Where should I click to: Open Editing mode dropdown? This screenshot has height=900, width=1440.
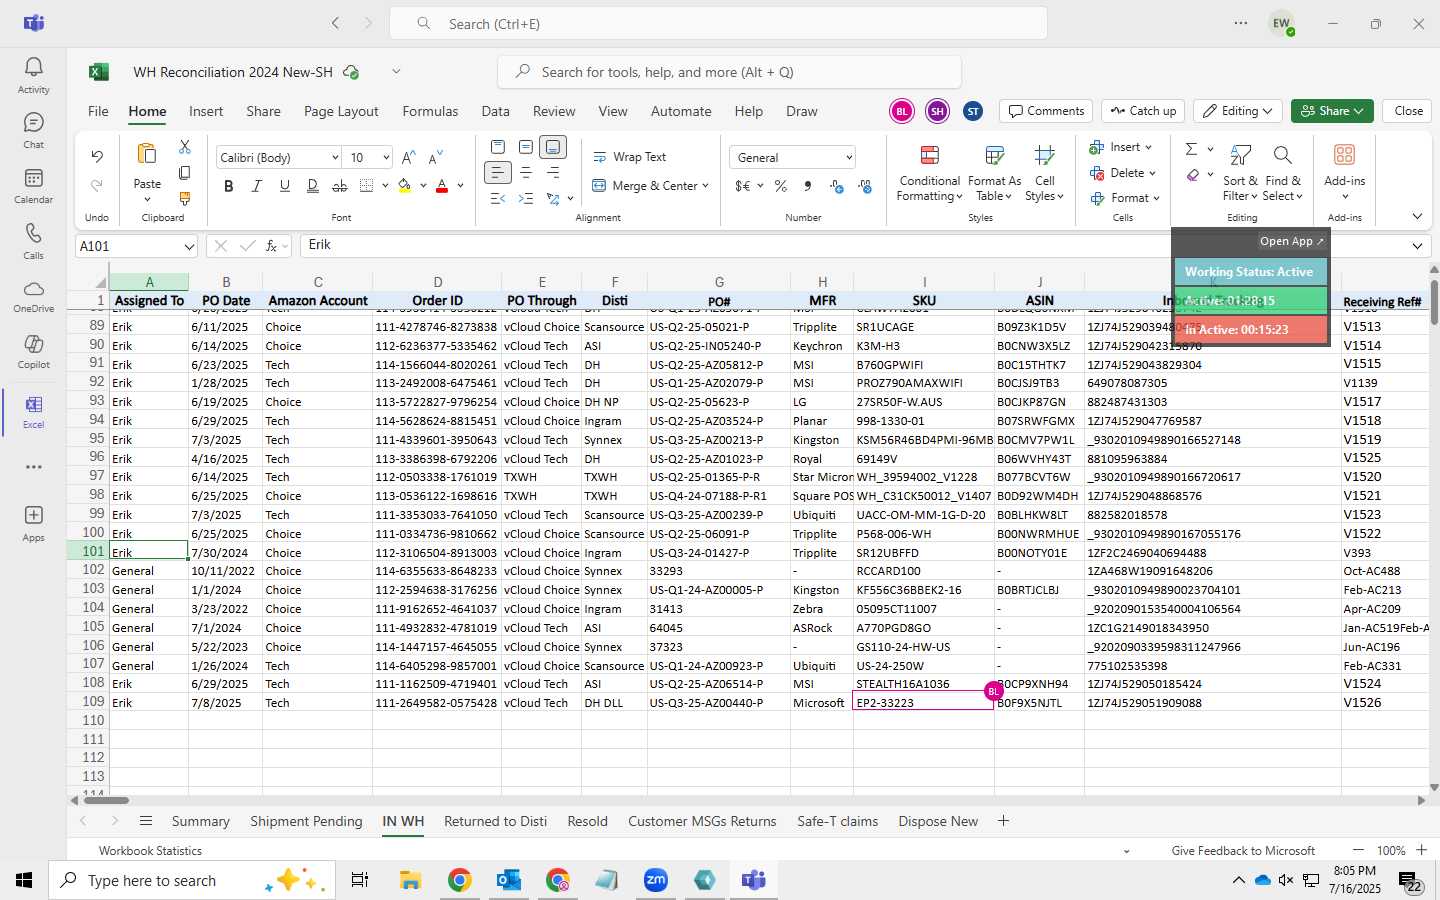[1238, 111]
